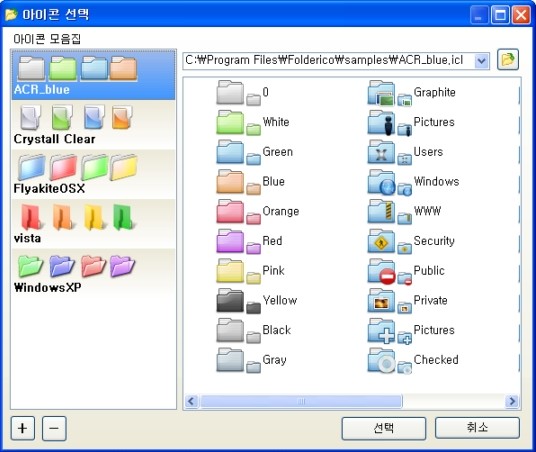Choose the FlyakiteOSX icon collection
The image size is (536, 452).
click(93, 174)
